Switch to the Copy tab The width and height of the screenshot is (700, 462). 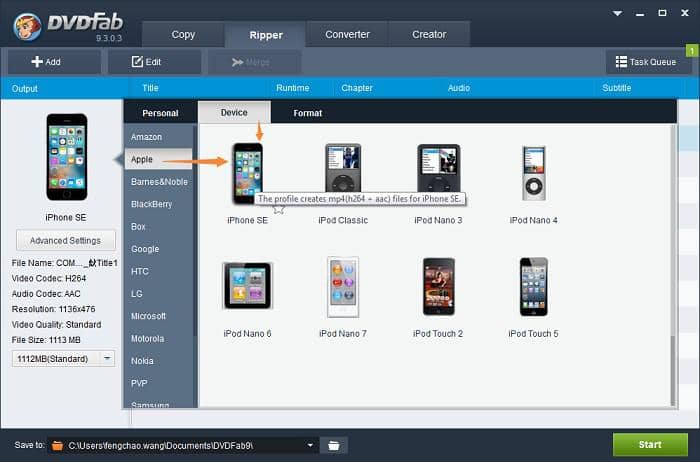pyautogui.click(x=183, y=34)
